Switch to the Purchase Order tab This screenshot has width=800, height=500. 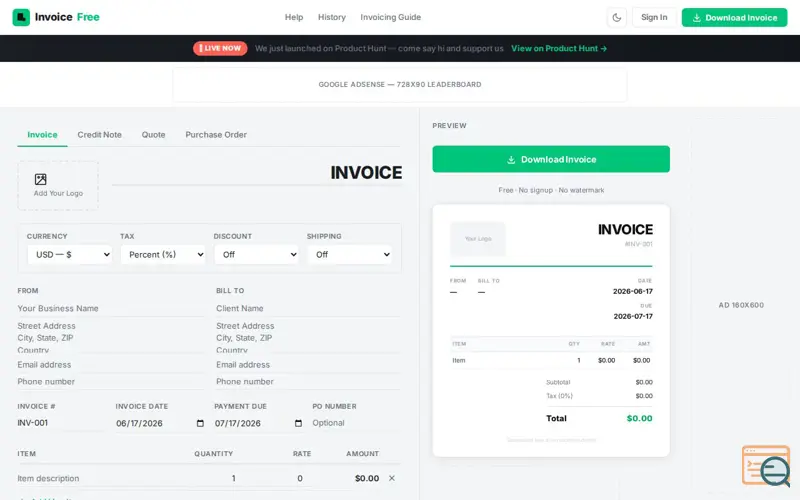pyautogui.click(x=216, y=135)
